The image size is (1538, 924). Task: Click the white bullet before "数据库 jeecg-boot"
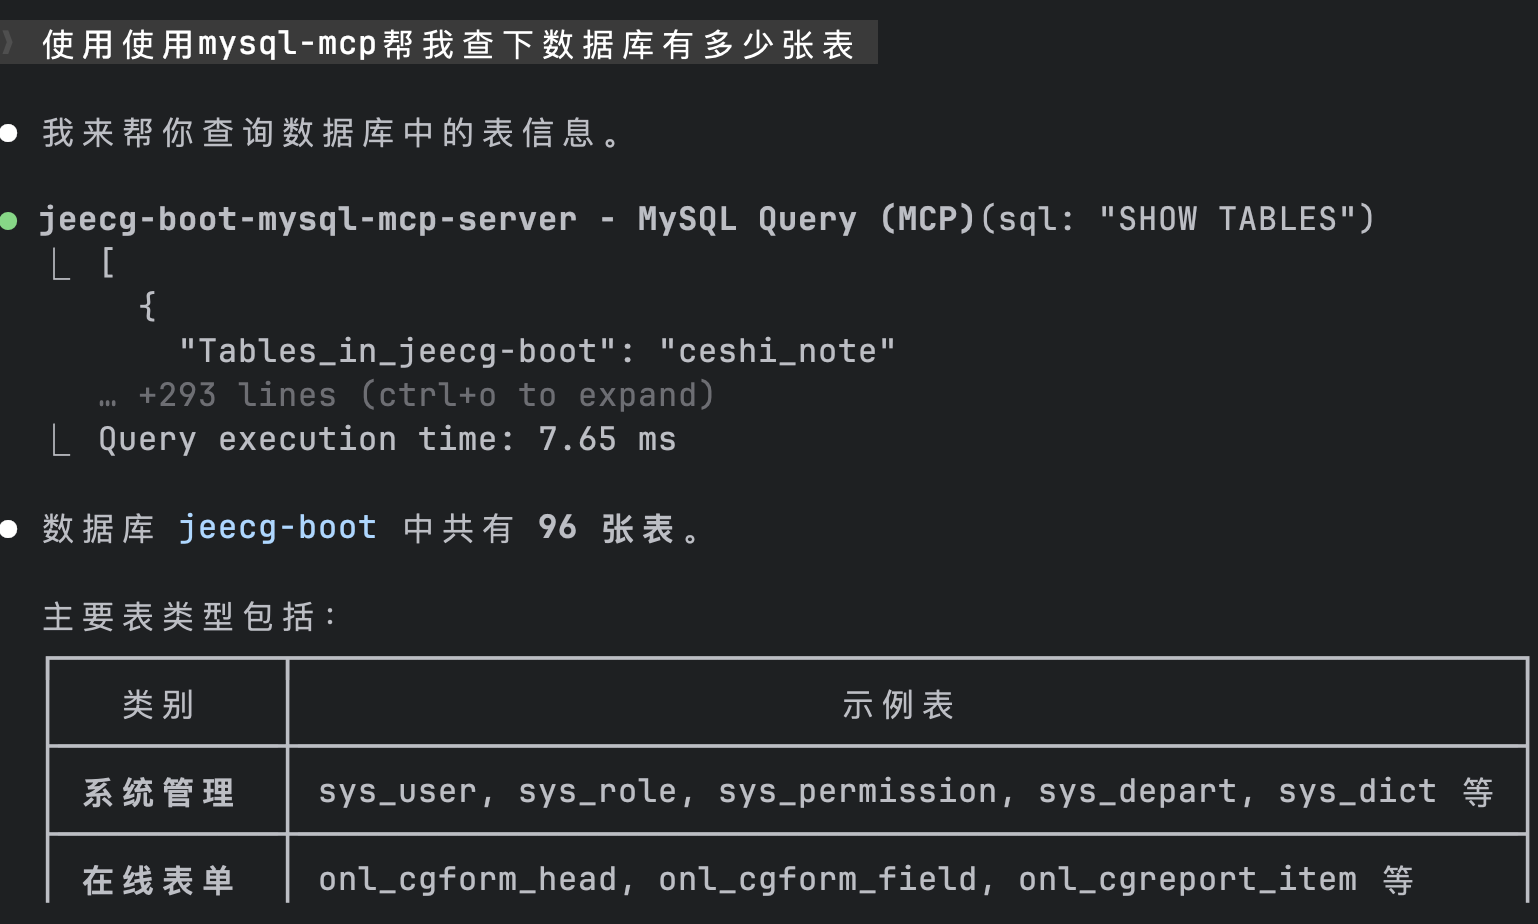tap(9, 529)
